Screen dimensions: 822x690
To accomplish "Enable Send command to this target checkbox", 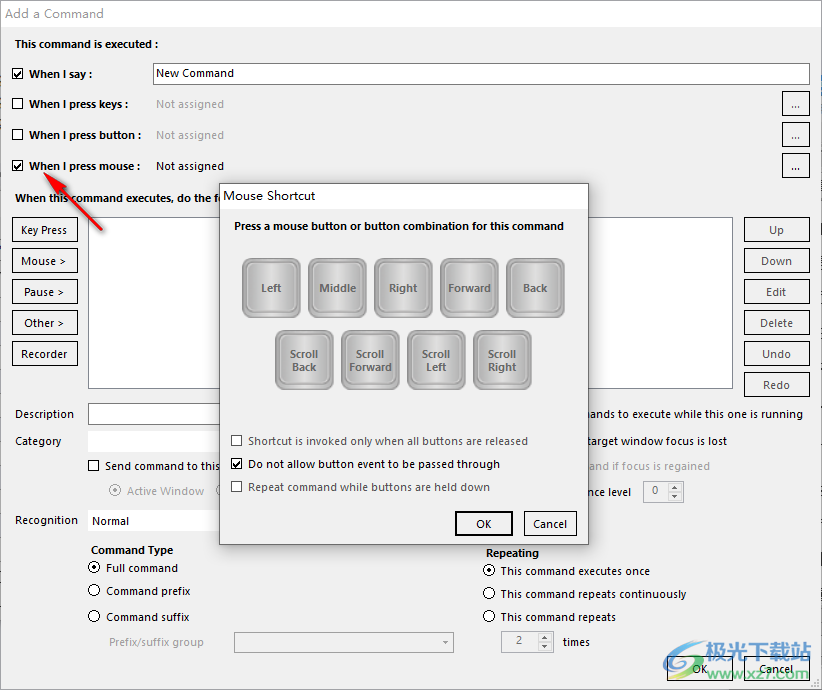I will pyautogui.click(x=93, y=466).
